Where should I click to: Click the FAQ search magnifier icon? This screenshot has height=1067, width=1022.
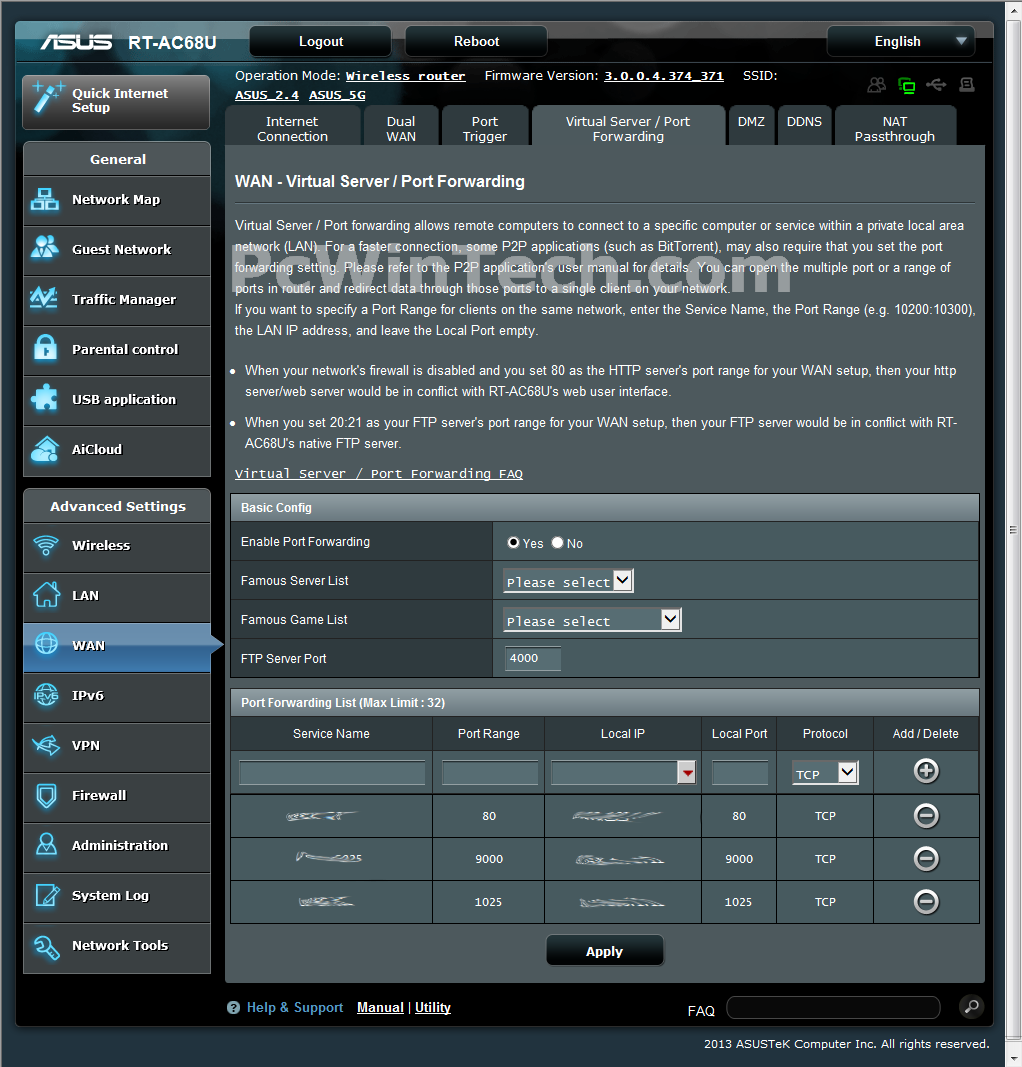(x=971, y=1006)
